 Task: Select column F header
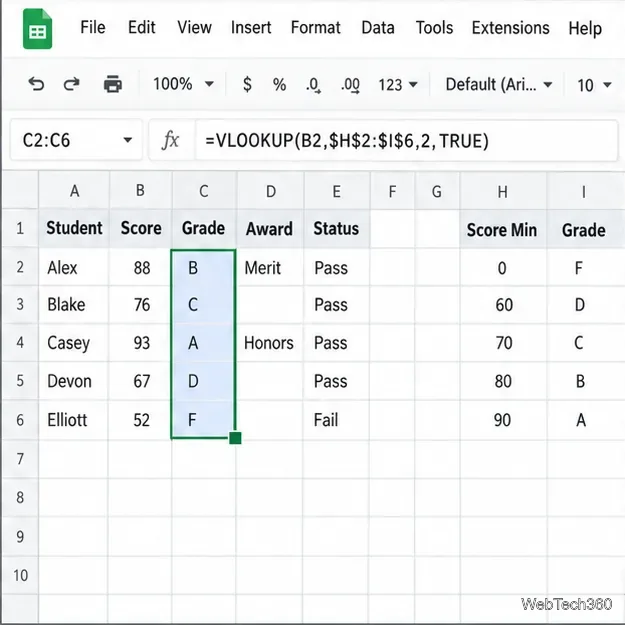(392, 191)
